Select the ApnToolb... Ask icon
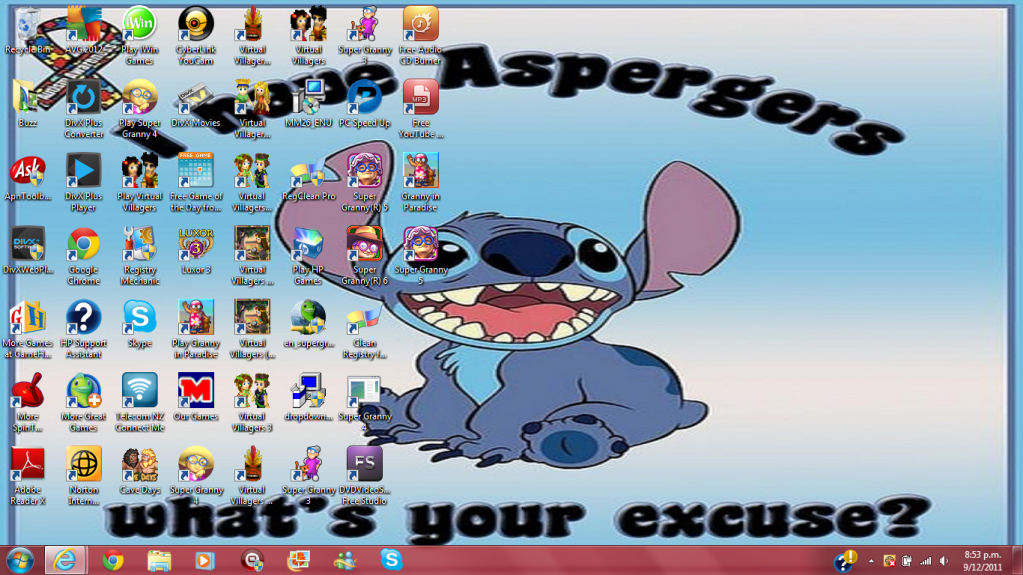This screenshot has height=575, width=1023. pos(27,178)
